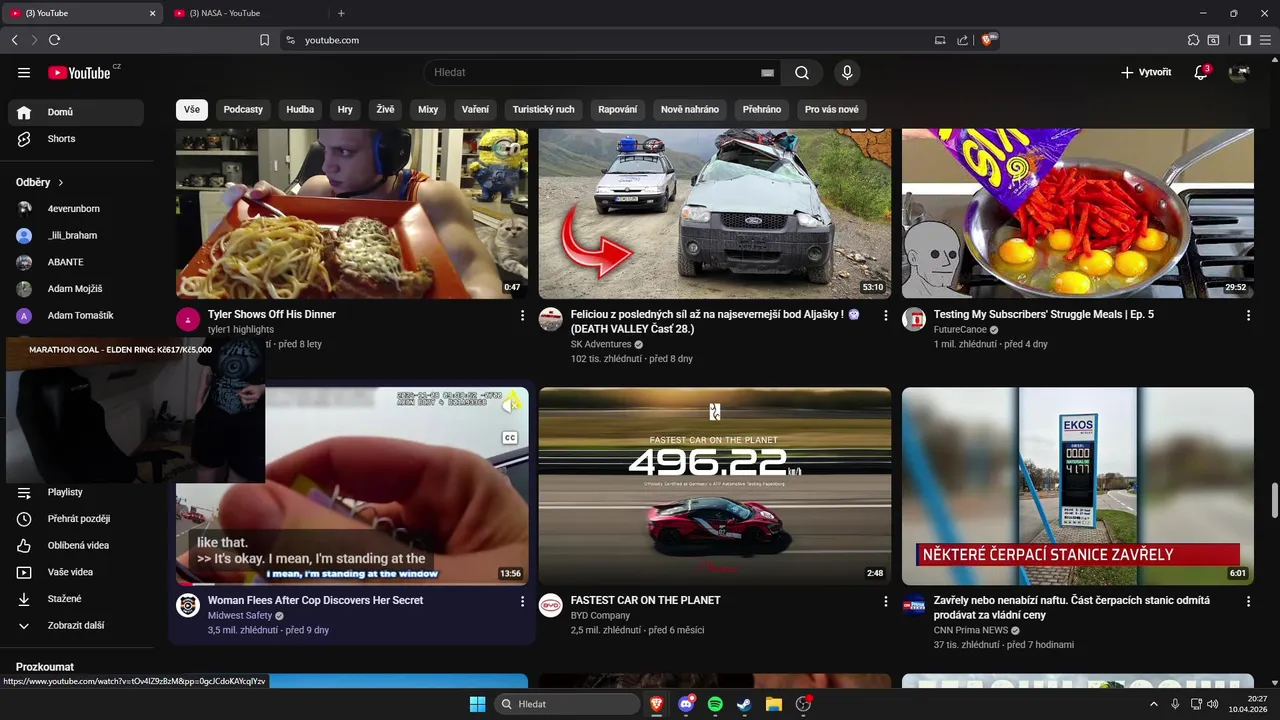Open more options for FASTEST CAR ON THE PLANET
This screenshot has width=1280, height=720.
click(885, 601)
